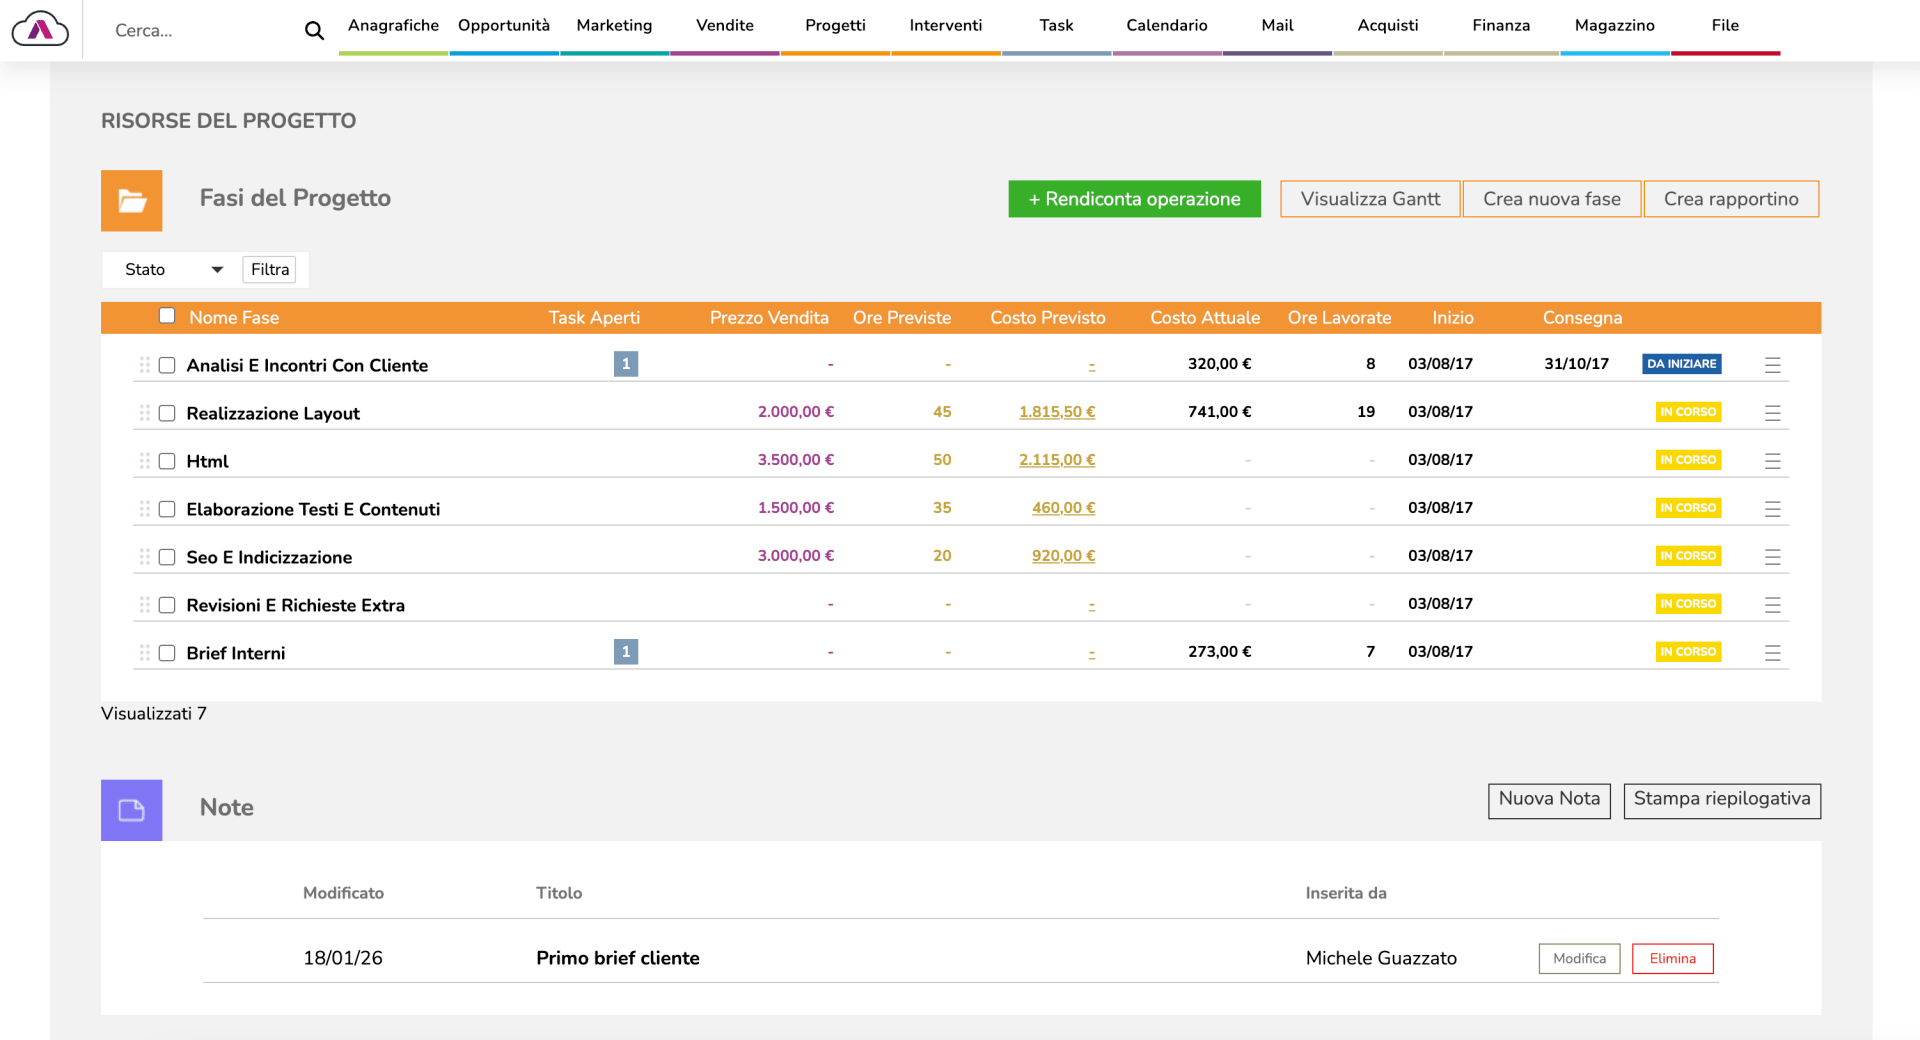Image resolution: width=1920 pixels, height=1040 pixels.
Task: Select the Revisioni E Richieste Extra checkbox
Action: click(x=167, y=605)
